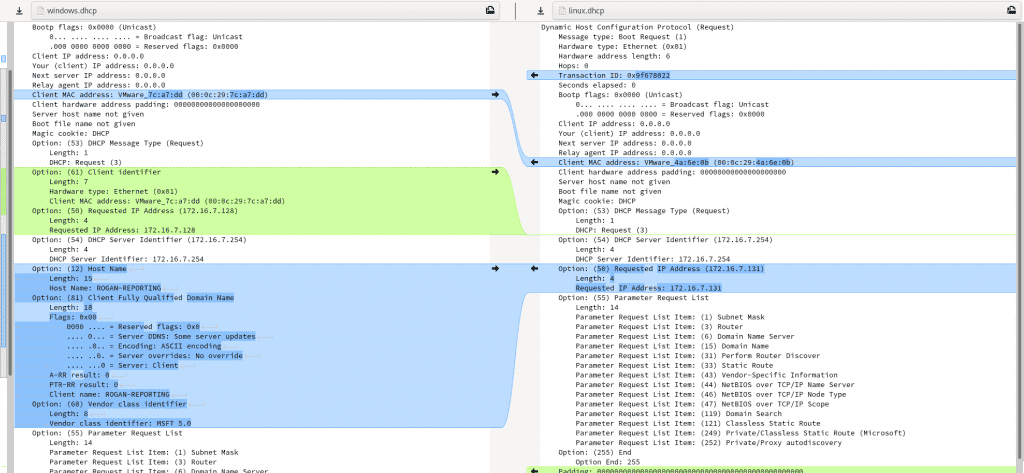This screenshot has width=1024, height=473.
Task: Pull Requested IP 172.16.7.131 block to left
Action: click(534, 268)
